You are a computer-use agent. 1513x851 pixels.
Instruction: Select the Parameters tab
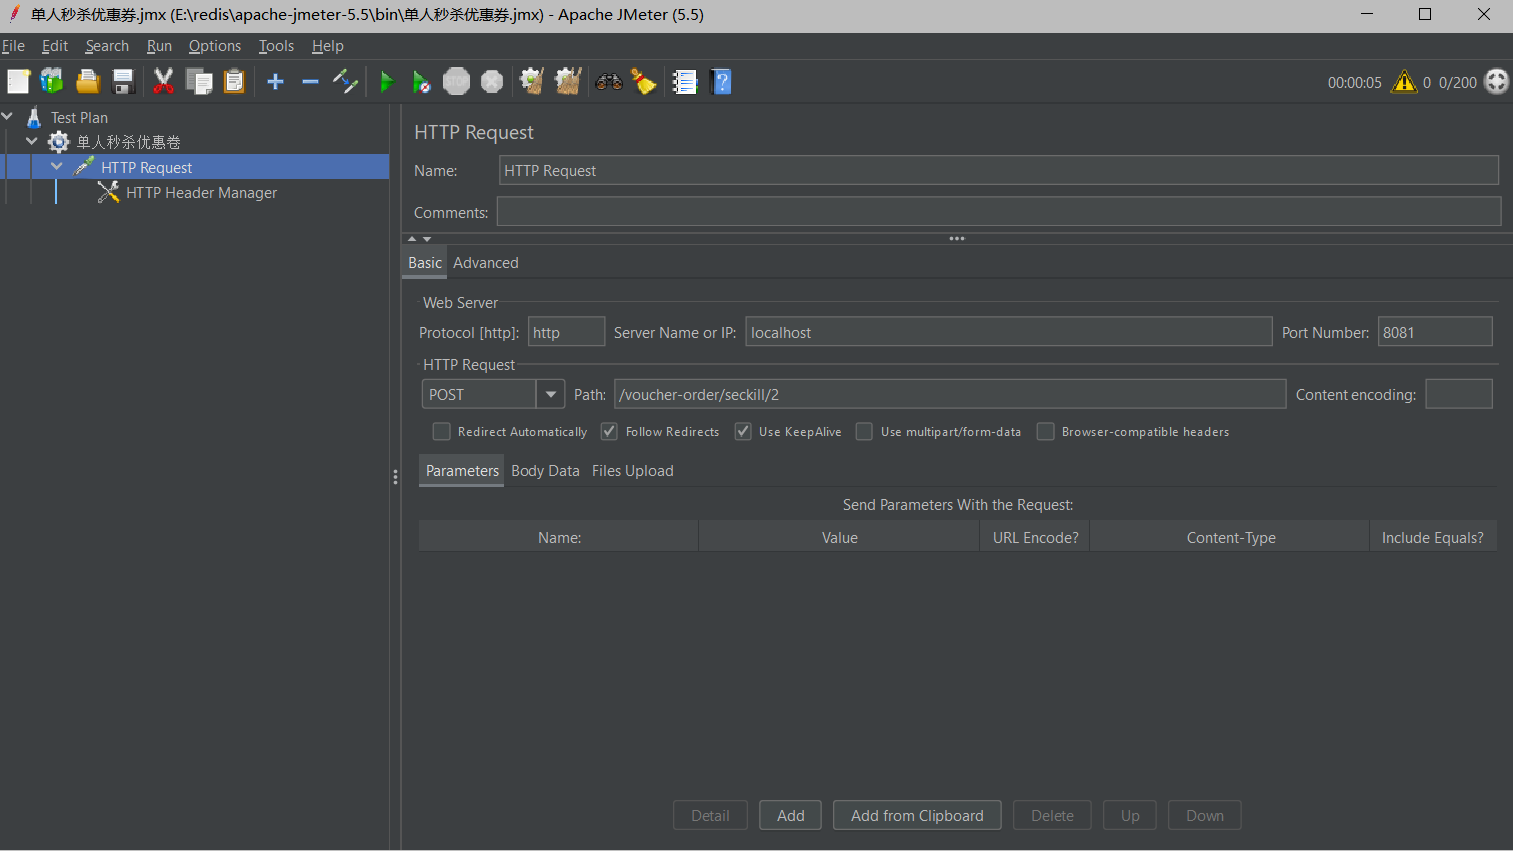(x=462, y=471)
